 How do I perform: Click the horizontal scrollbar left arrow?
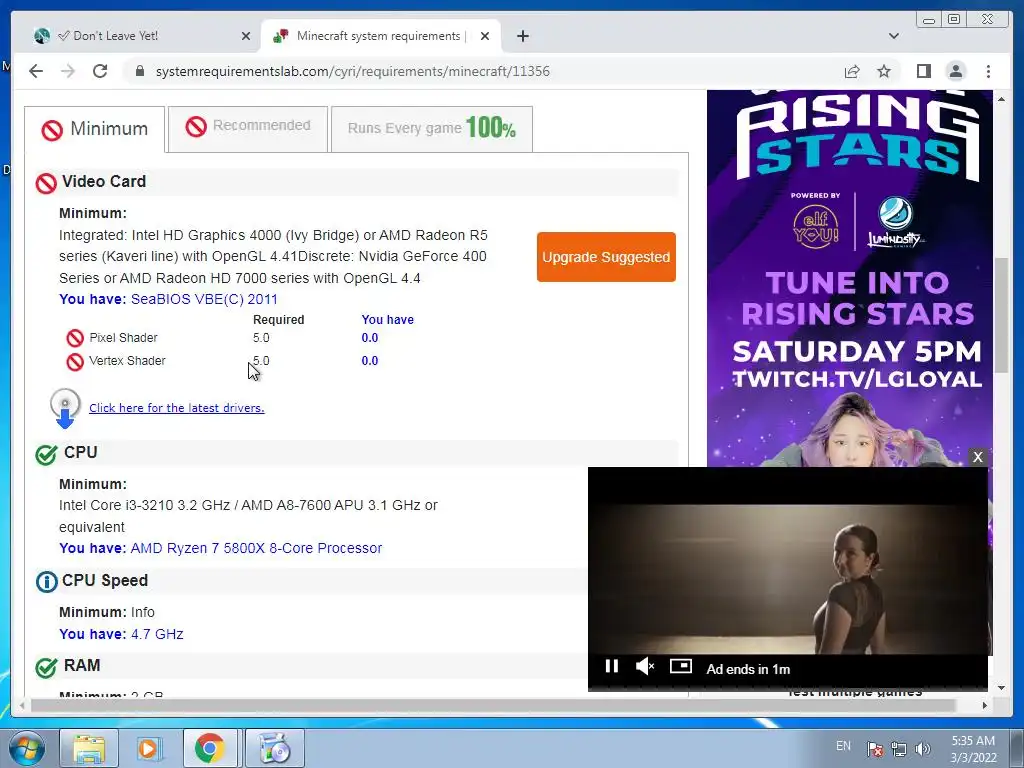[23, 705]
